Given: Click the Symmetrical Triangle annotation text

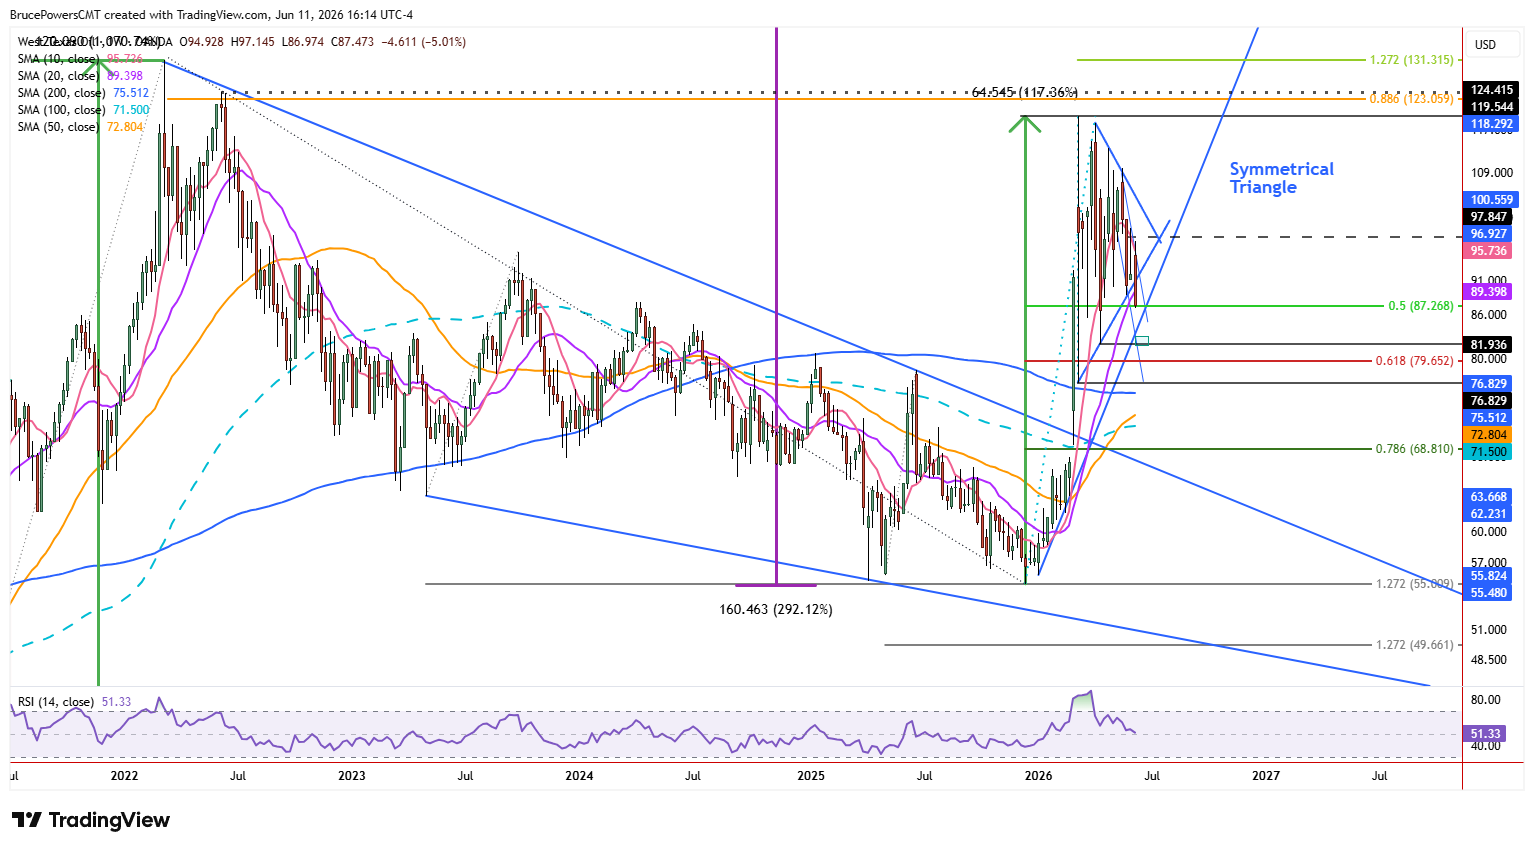Looking at the screenshot, I should pos(1281,178).
